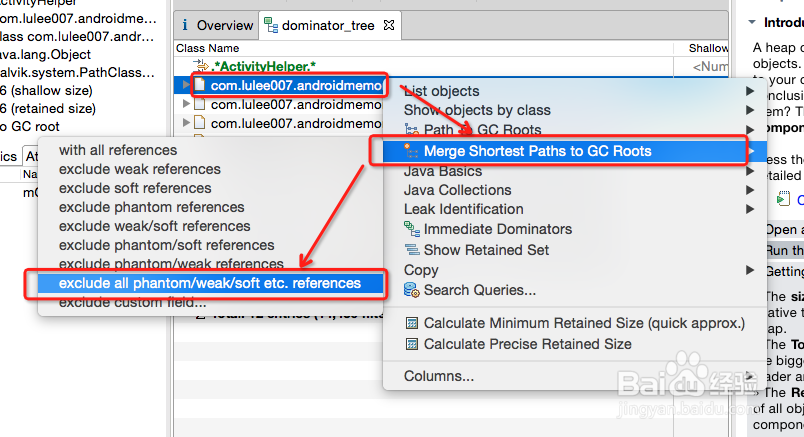Click the Search Queries icon
Screen dimensions: 804x437
click(411, 290)
